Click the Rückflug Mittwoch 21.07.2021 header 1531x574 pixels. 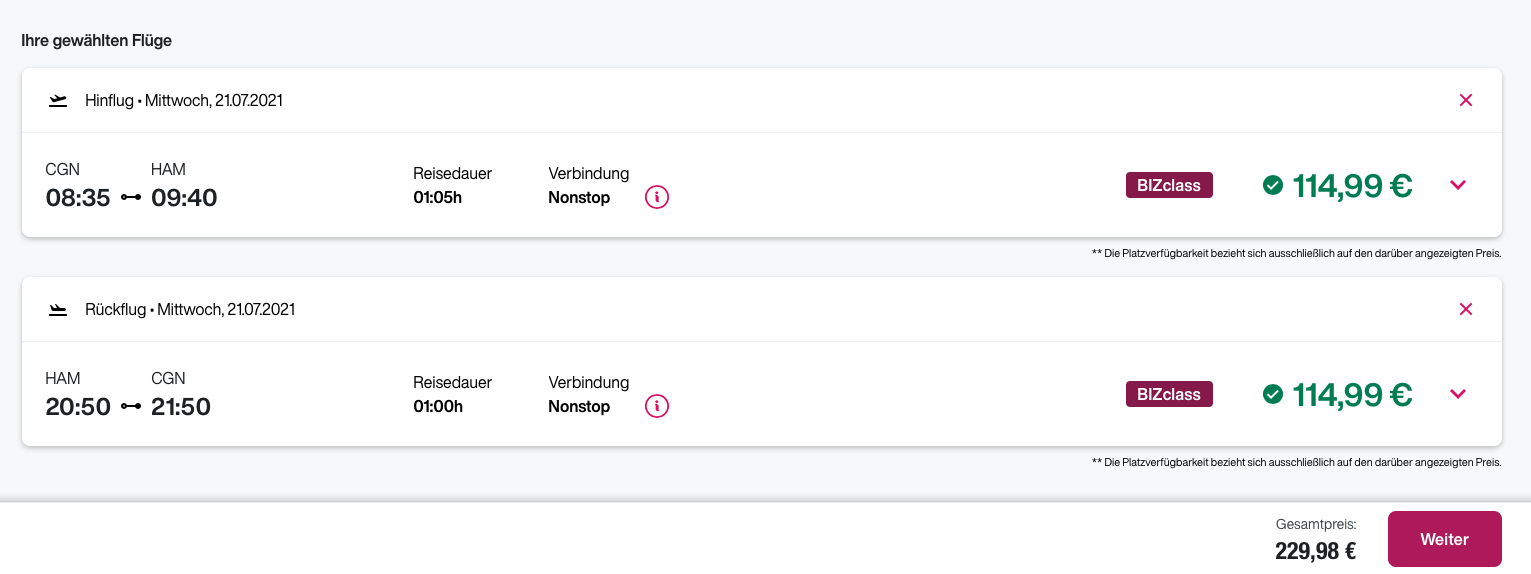[190, 310]
